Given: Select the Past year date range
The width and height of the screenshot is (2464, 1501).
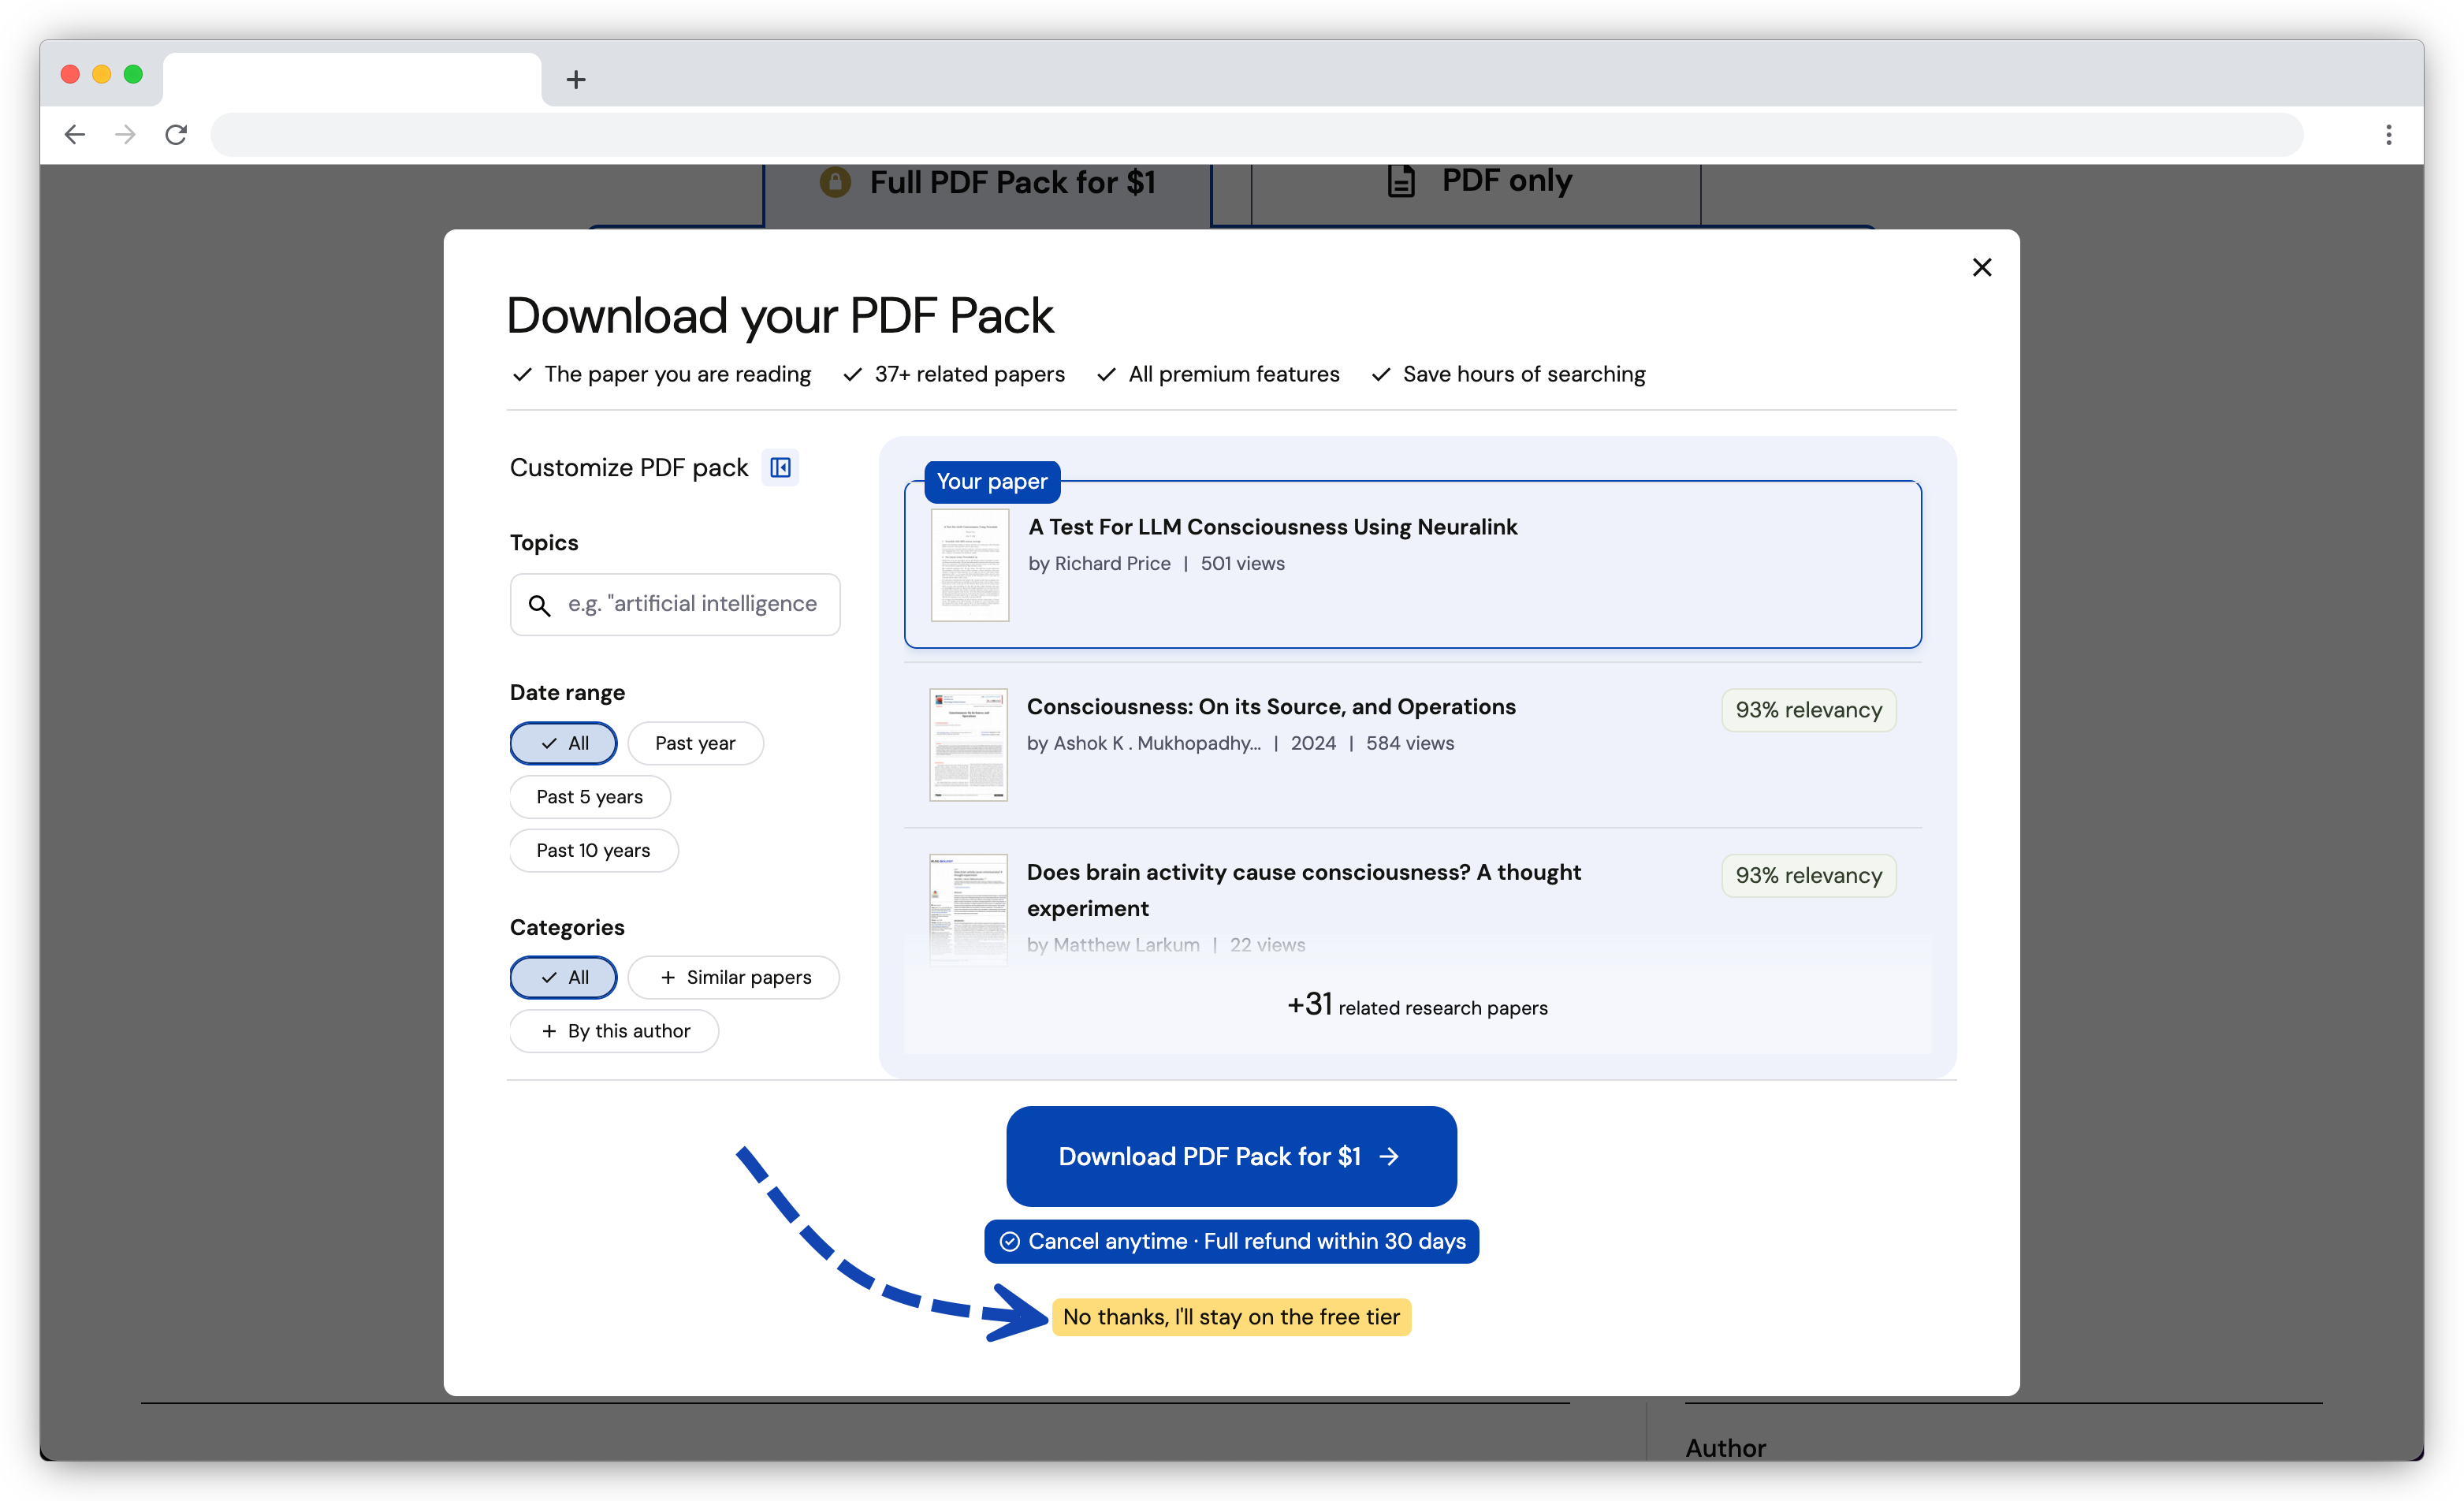Looking at the screenshot, I should point(695,743).
